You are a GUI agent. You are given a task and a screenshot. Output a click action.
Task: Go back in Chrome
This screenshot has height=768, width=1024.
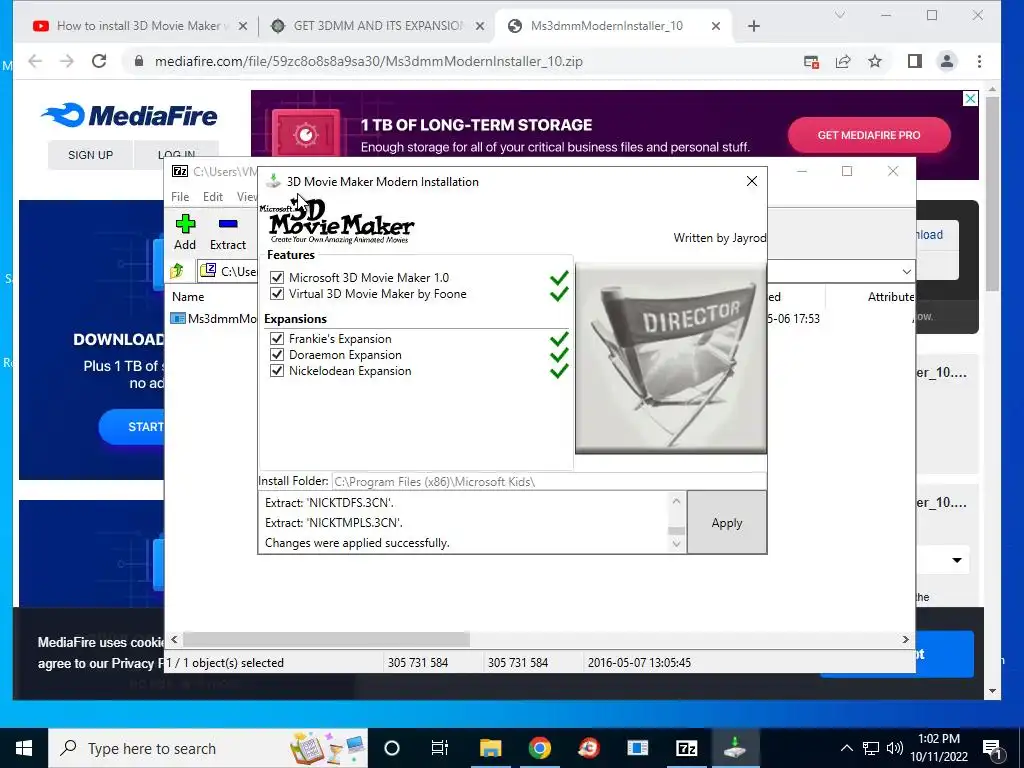click(x=35, y=61)
